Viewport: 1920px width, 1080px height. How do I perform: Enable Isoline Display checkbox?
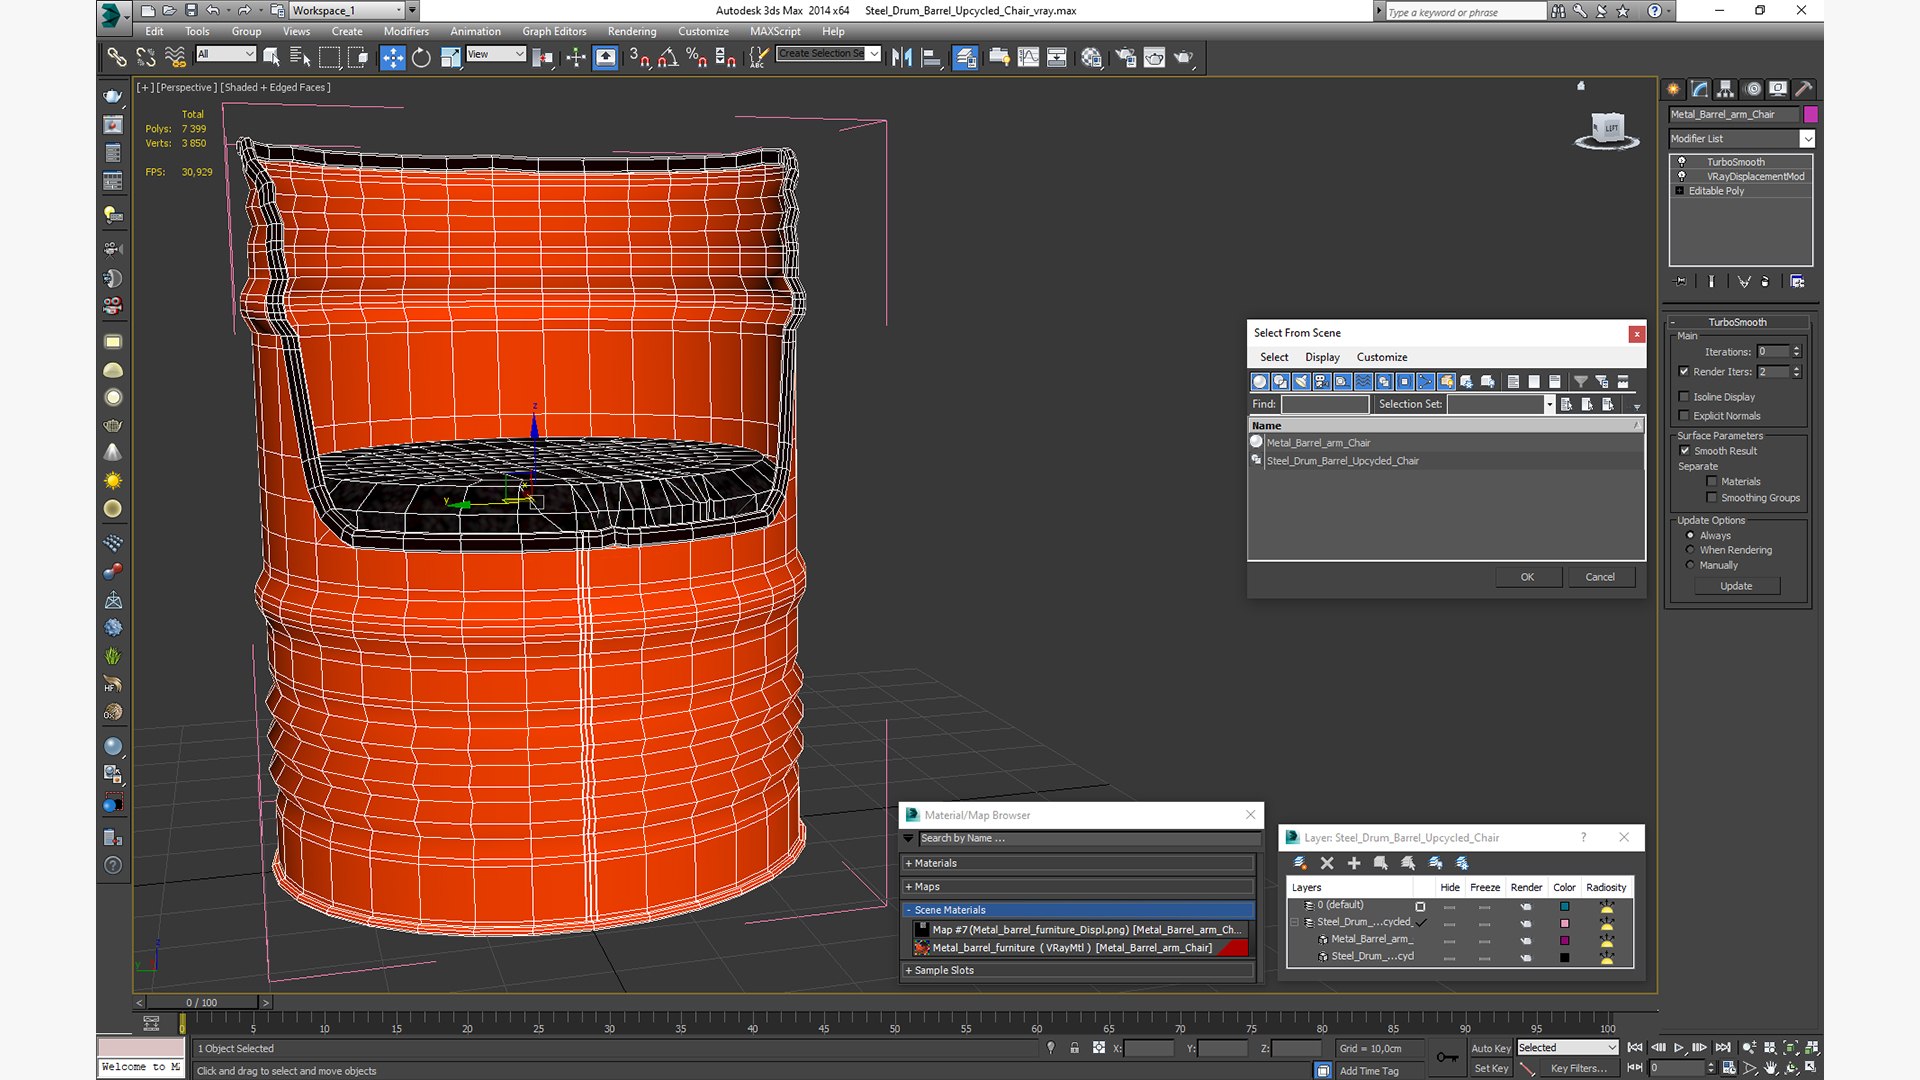click(x=1684, y=397)
